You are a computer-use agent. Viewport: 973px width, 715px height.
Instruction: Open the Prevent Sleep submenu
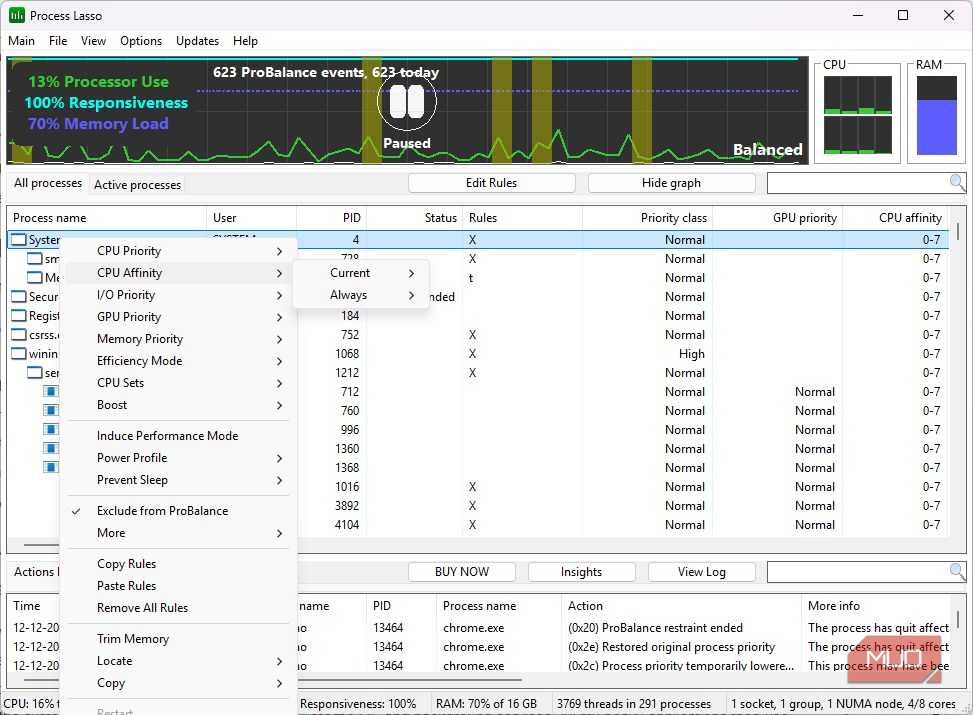coord(178,480)
